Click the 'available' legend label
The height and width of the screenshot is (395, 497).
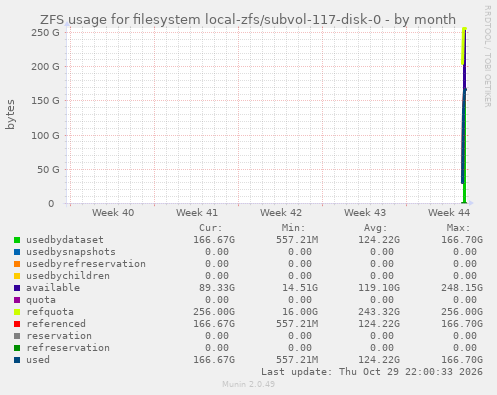click(x=53, y=288)
